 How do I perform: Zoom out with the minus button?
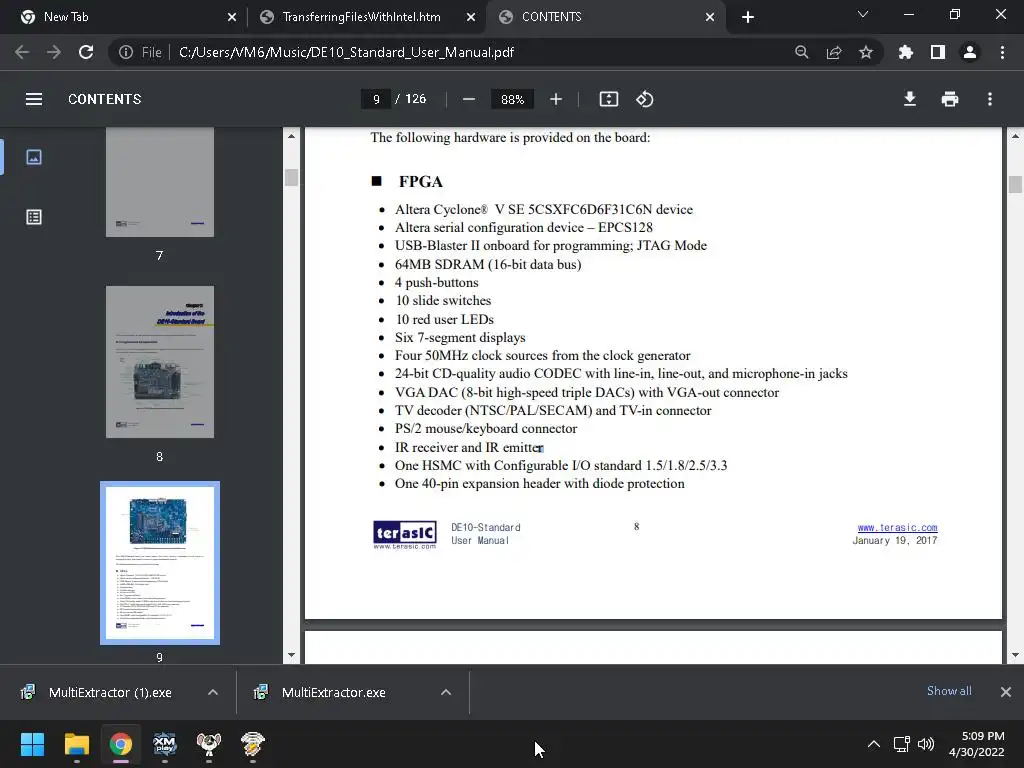pyautogui.click(x=469, y=99)
